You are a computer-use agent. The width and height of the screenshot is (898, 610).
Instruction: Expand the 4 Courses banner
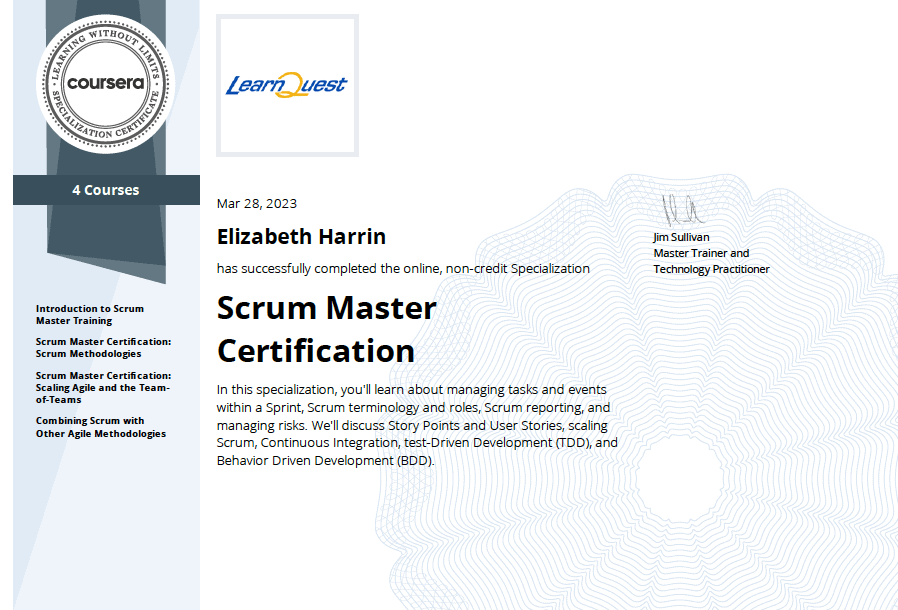(106, 190)
